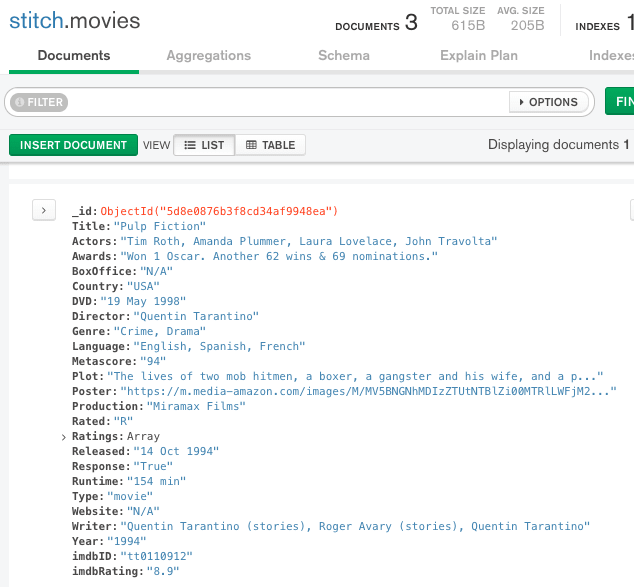Click the stitch database link

[x=36, y=21]
